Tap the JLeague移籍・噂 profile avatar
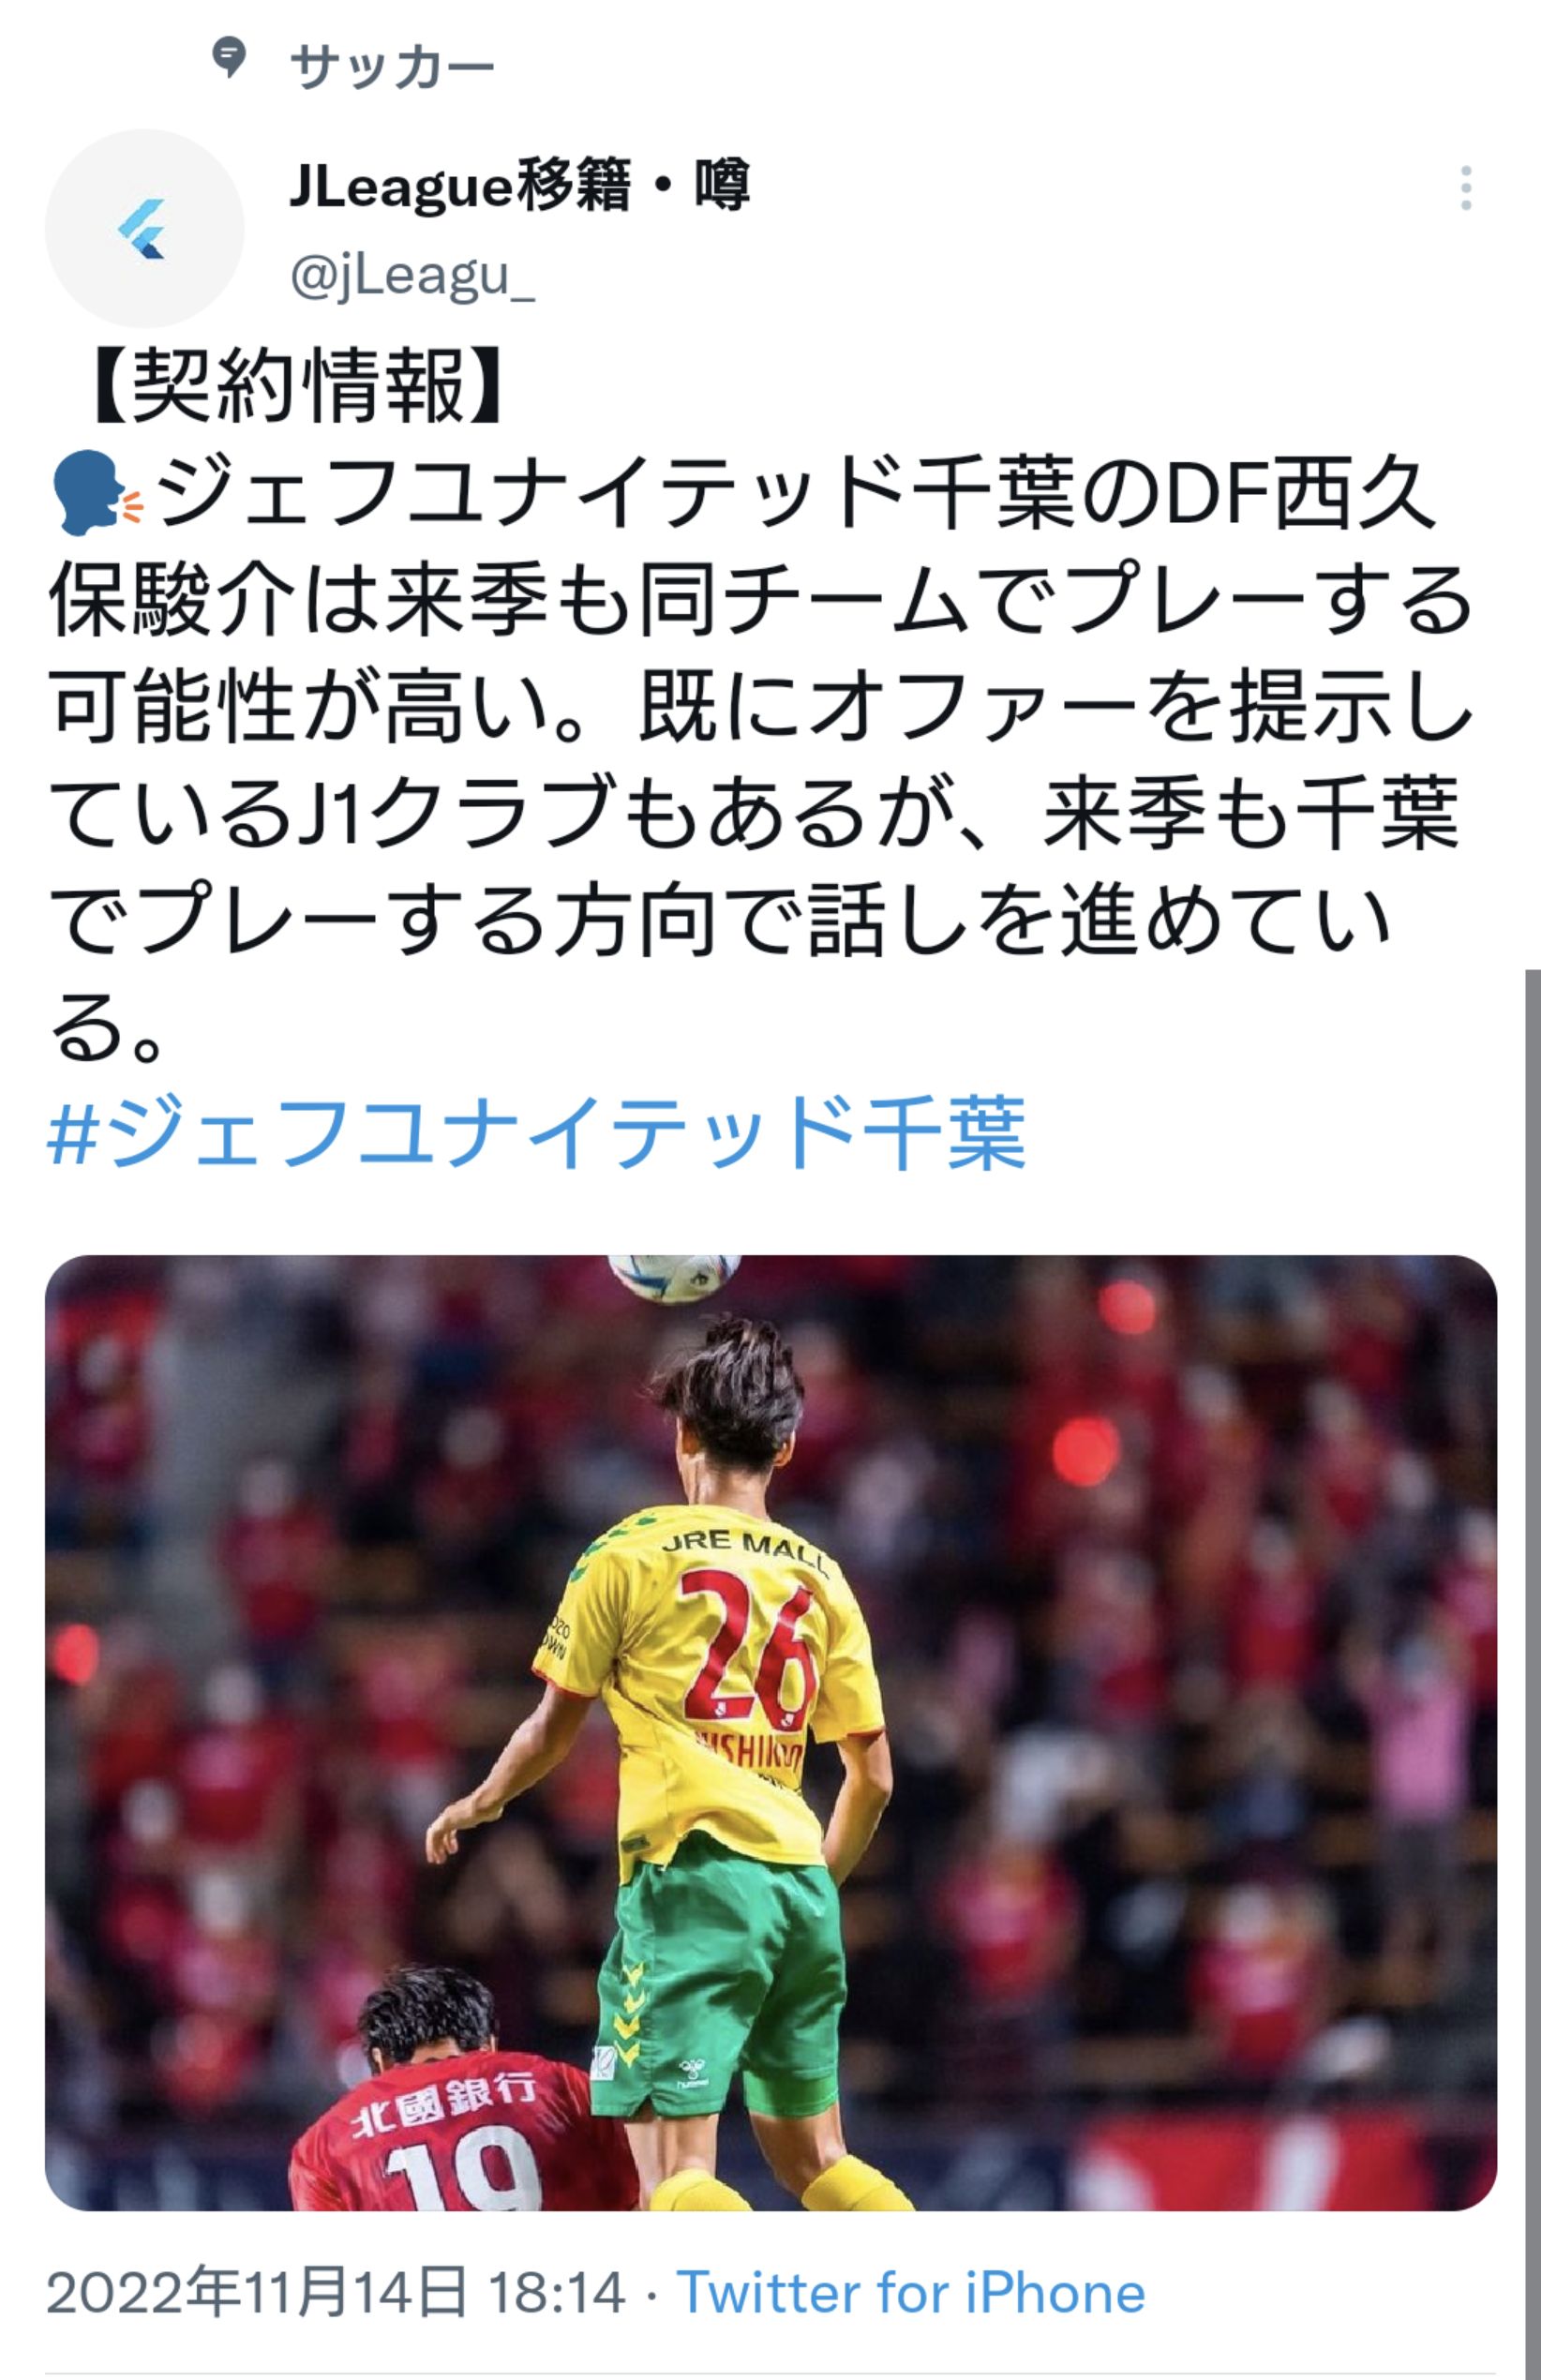Viewport: 1541px width, 2380px height. coord(145,228)
